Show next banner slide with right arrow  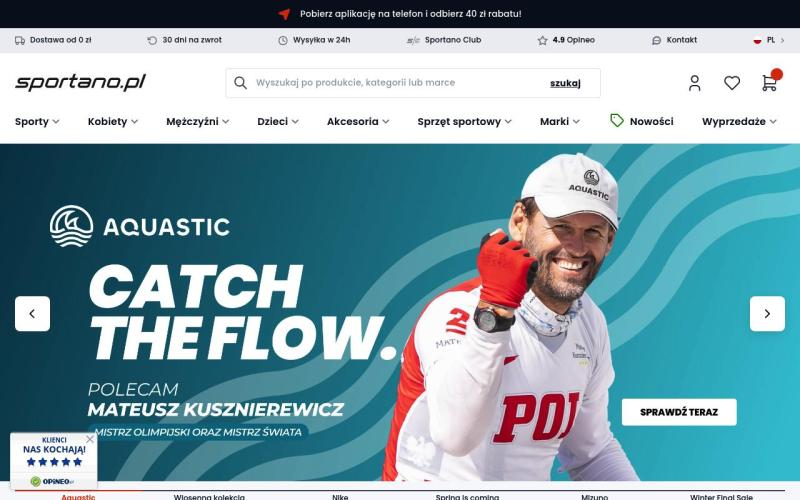pos(767,314)
